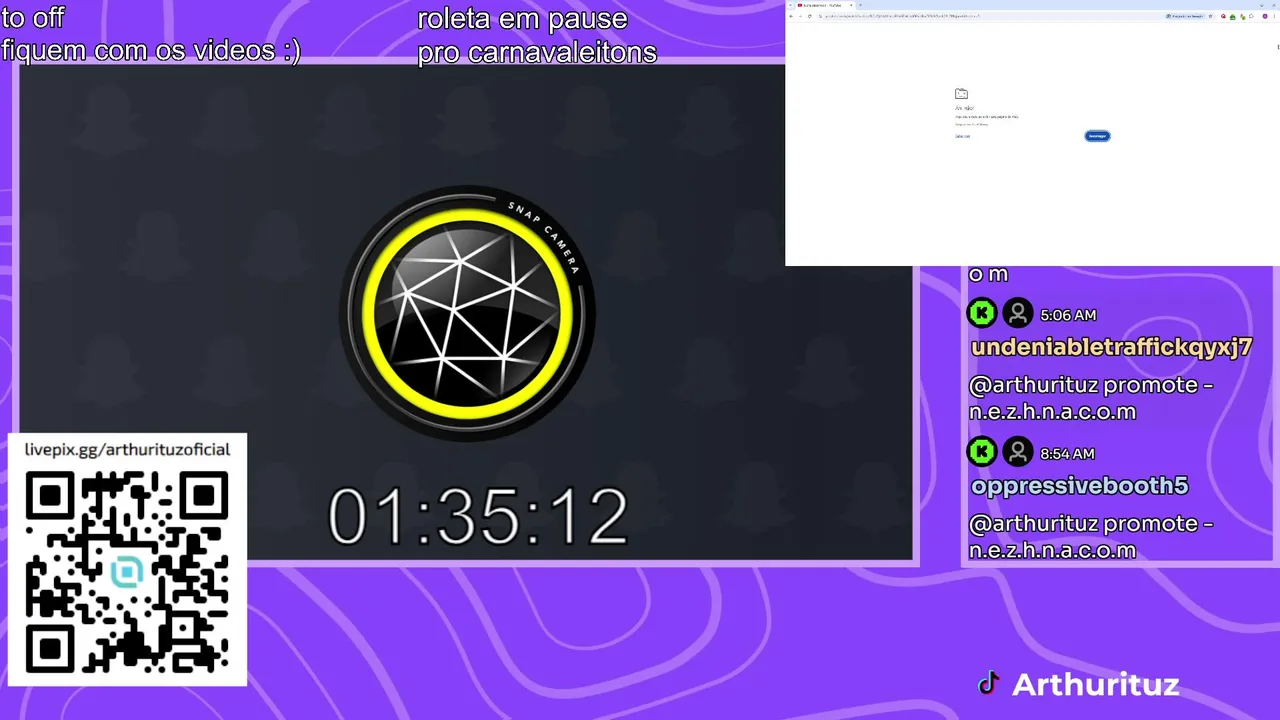This screenshot has height=720, width=1280.
Task: Open the browser three-dot menu
Action: click(x=1274, y=16)
